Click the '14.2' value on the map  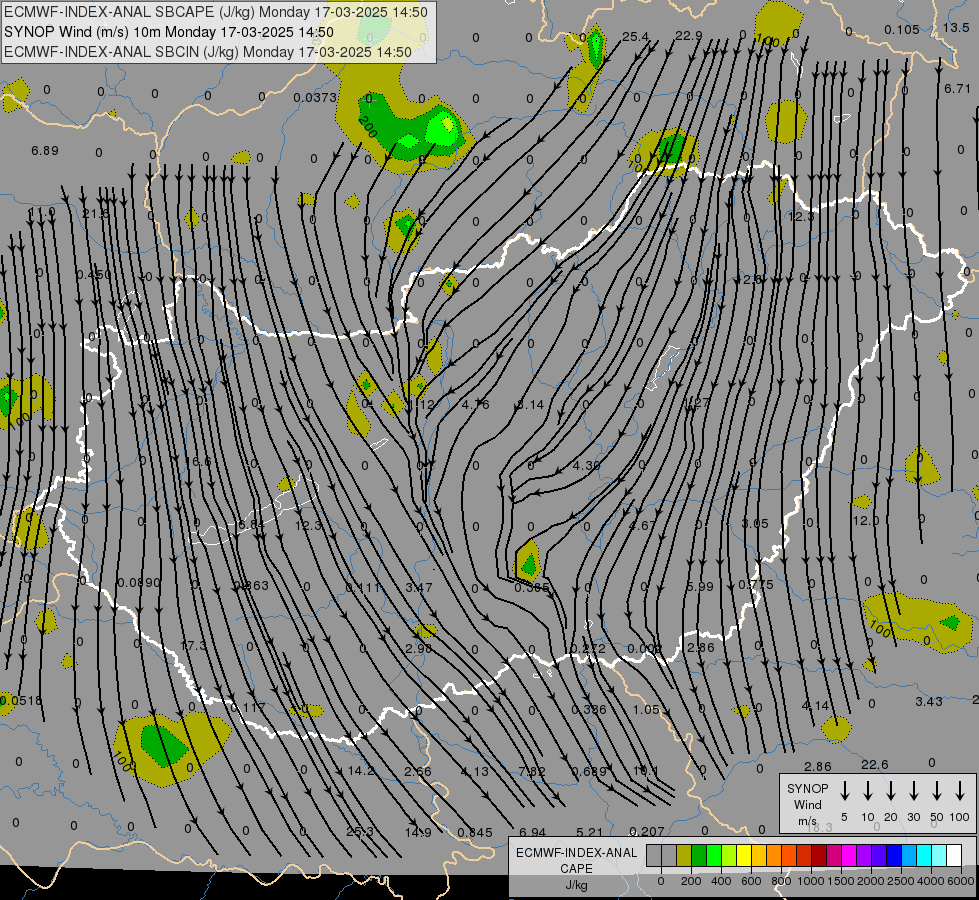point(361,771)
